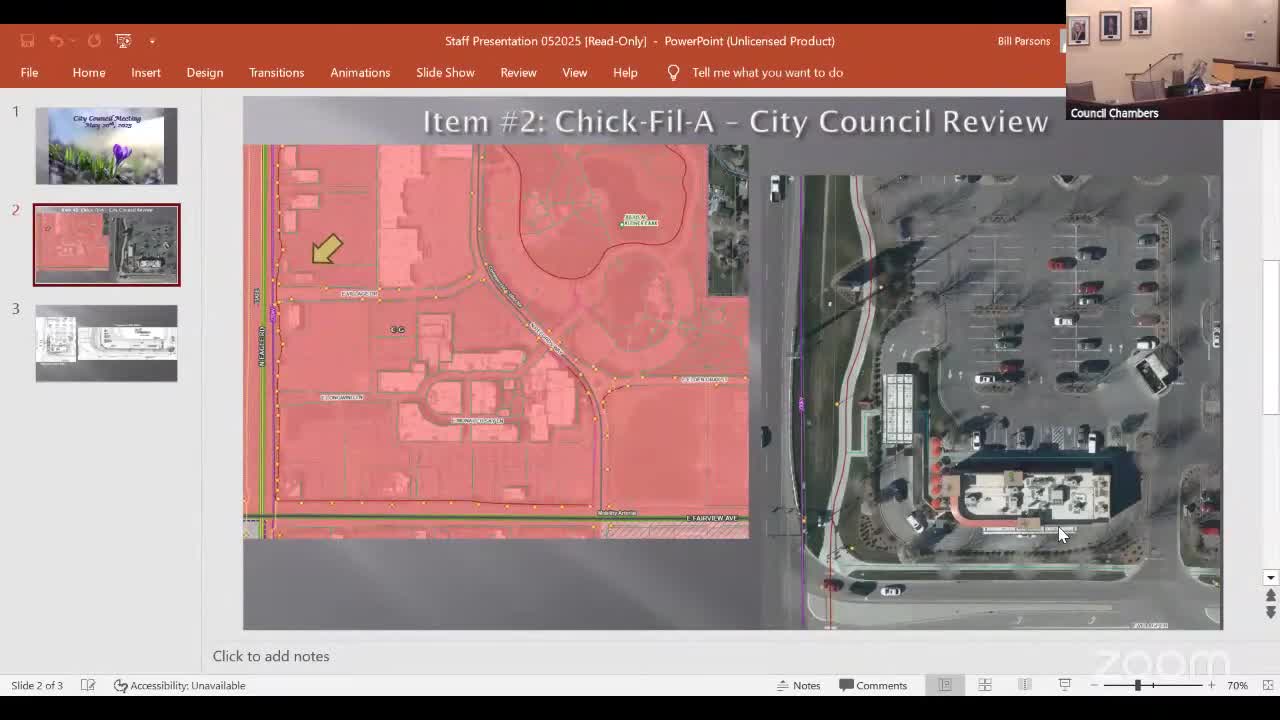The width and height of the screenshot is (1280, 720).
Task: Click the Council Chambers video feed in Zoom
Action: pos(1172,60)
